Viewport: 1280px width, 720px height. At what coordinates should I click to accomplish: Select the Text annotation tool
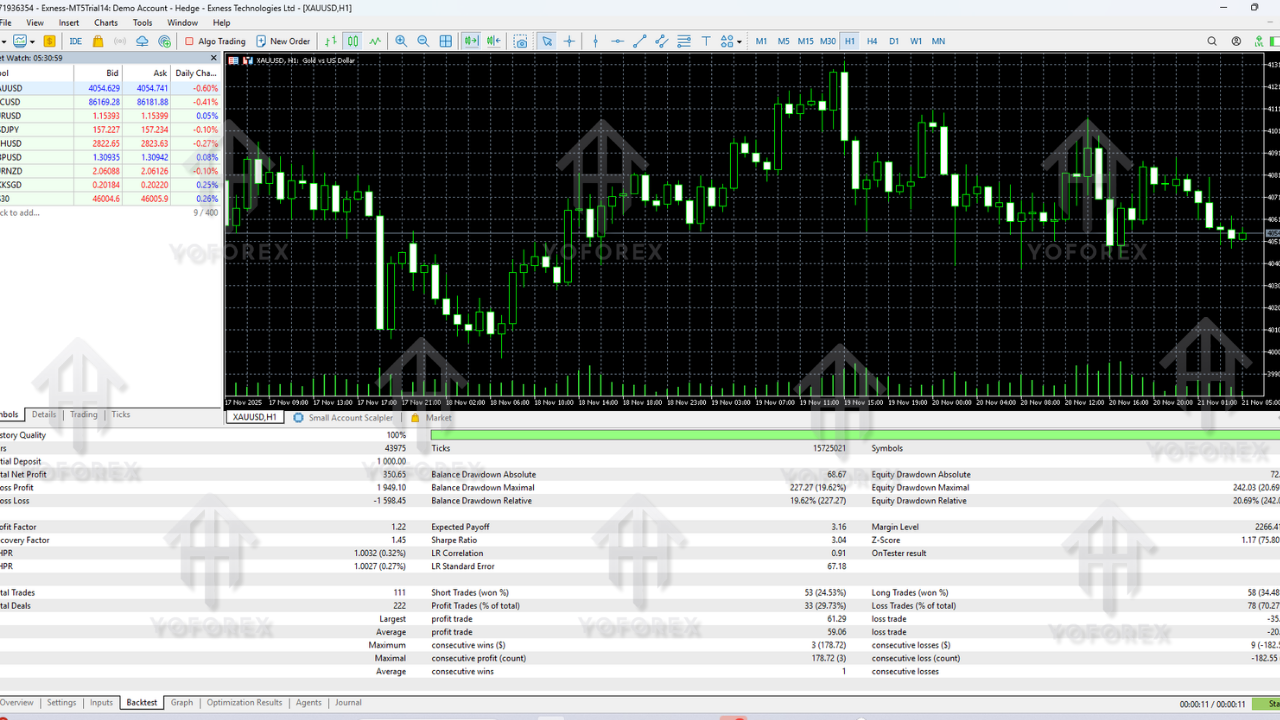coord(706,41)
